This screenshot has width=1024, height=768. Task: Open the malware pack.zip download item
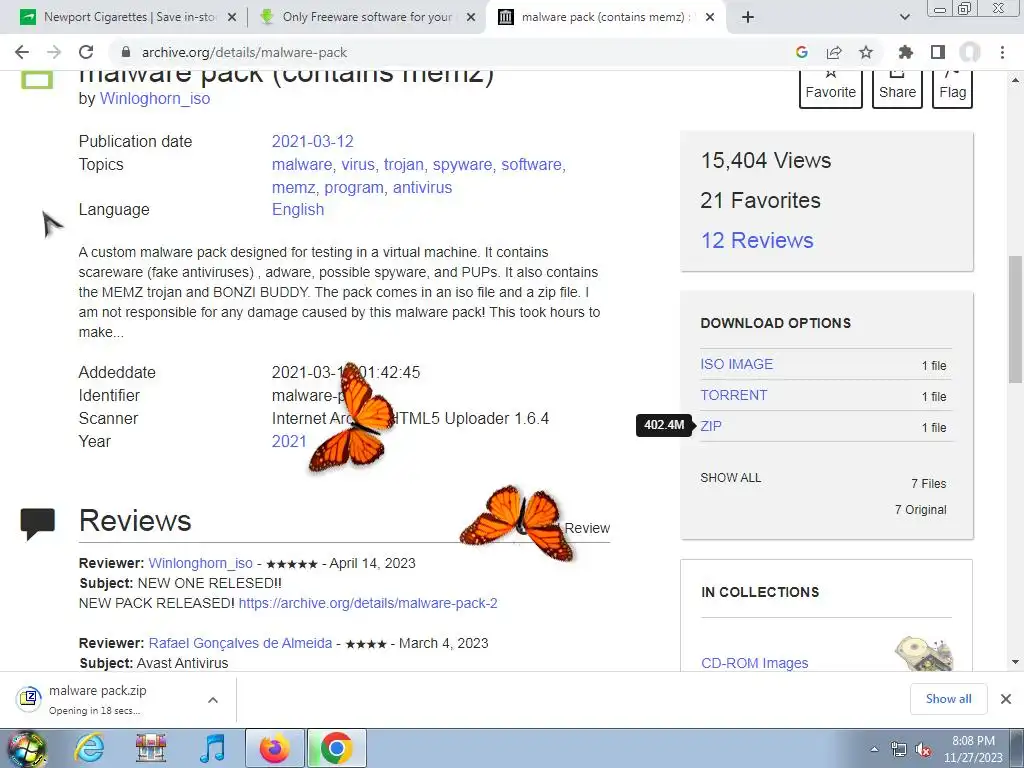click(x=98, y=699)
